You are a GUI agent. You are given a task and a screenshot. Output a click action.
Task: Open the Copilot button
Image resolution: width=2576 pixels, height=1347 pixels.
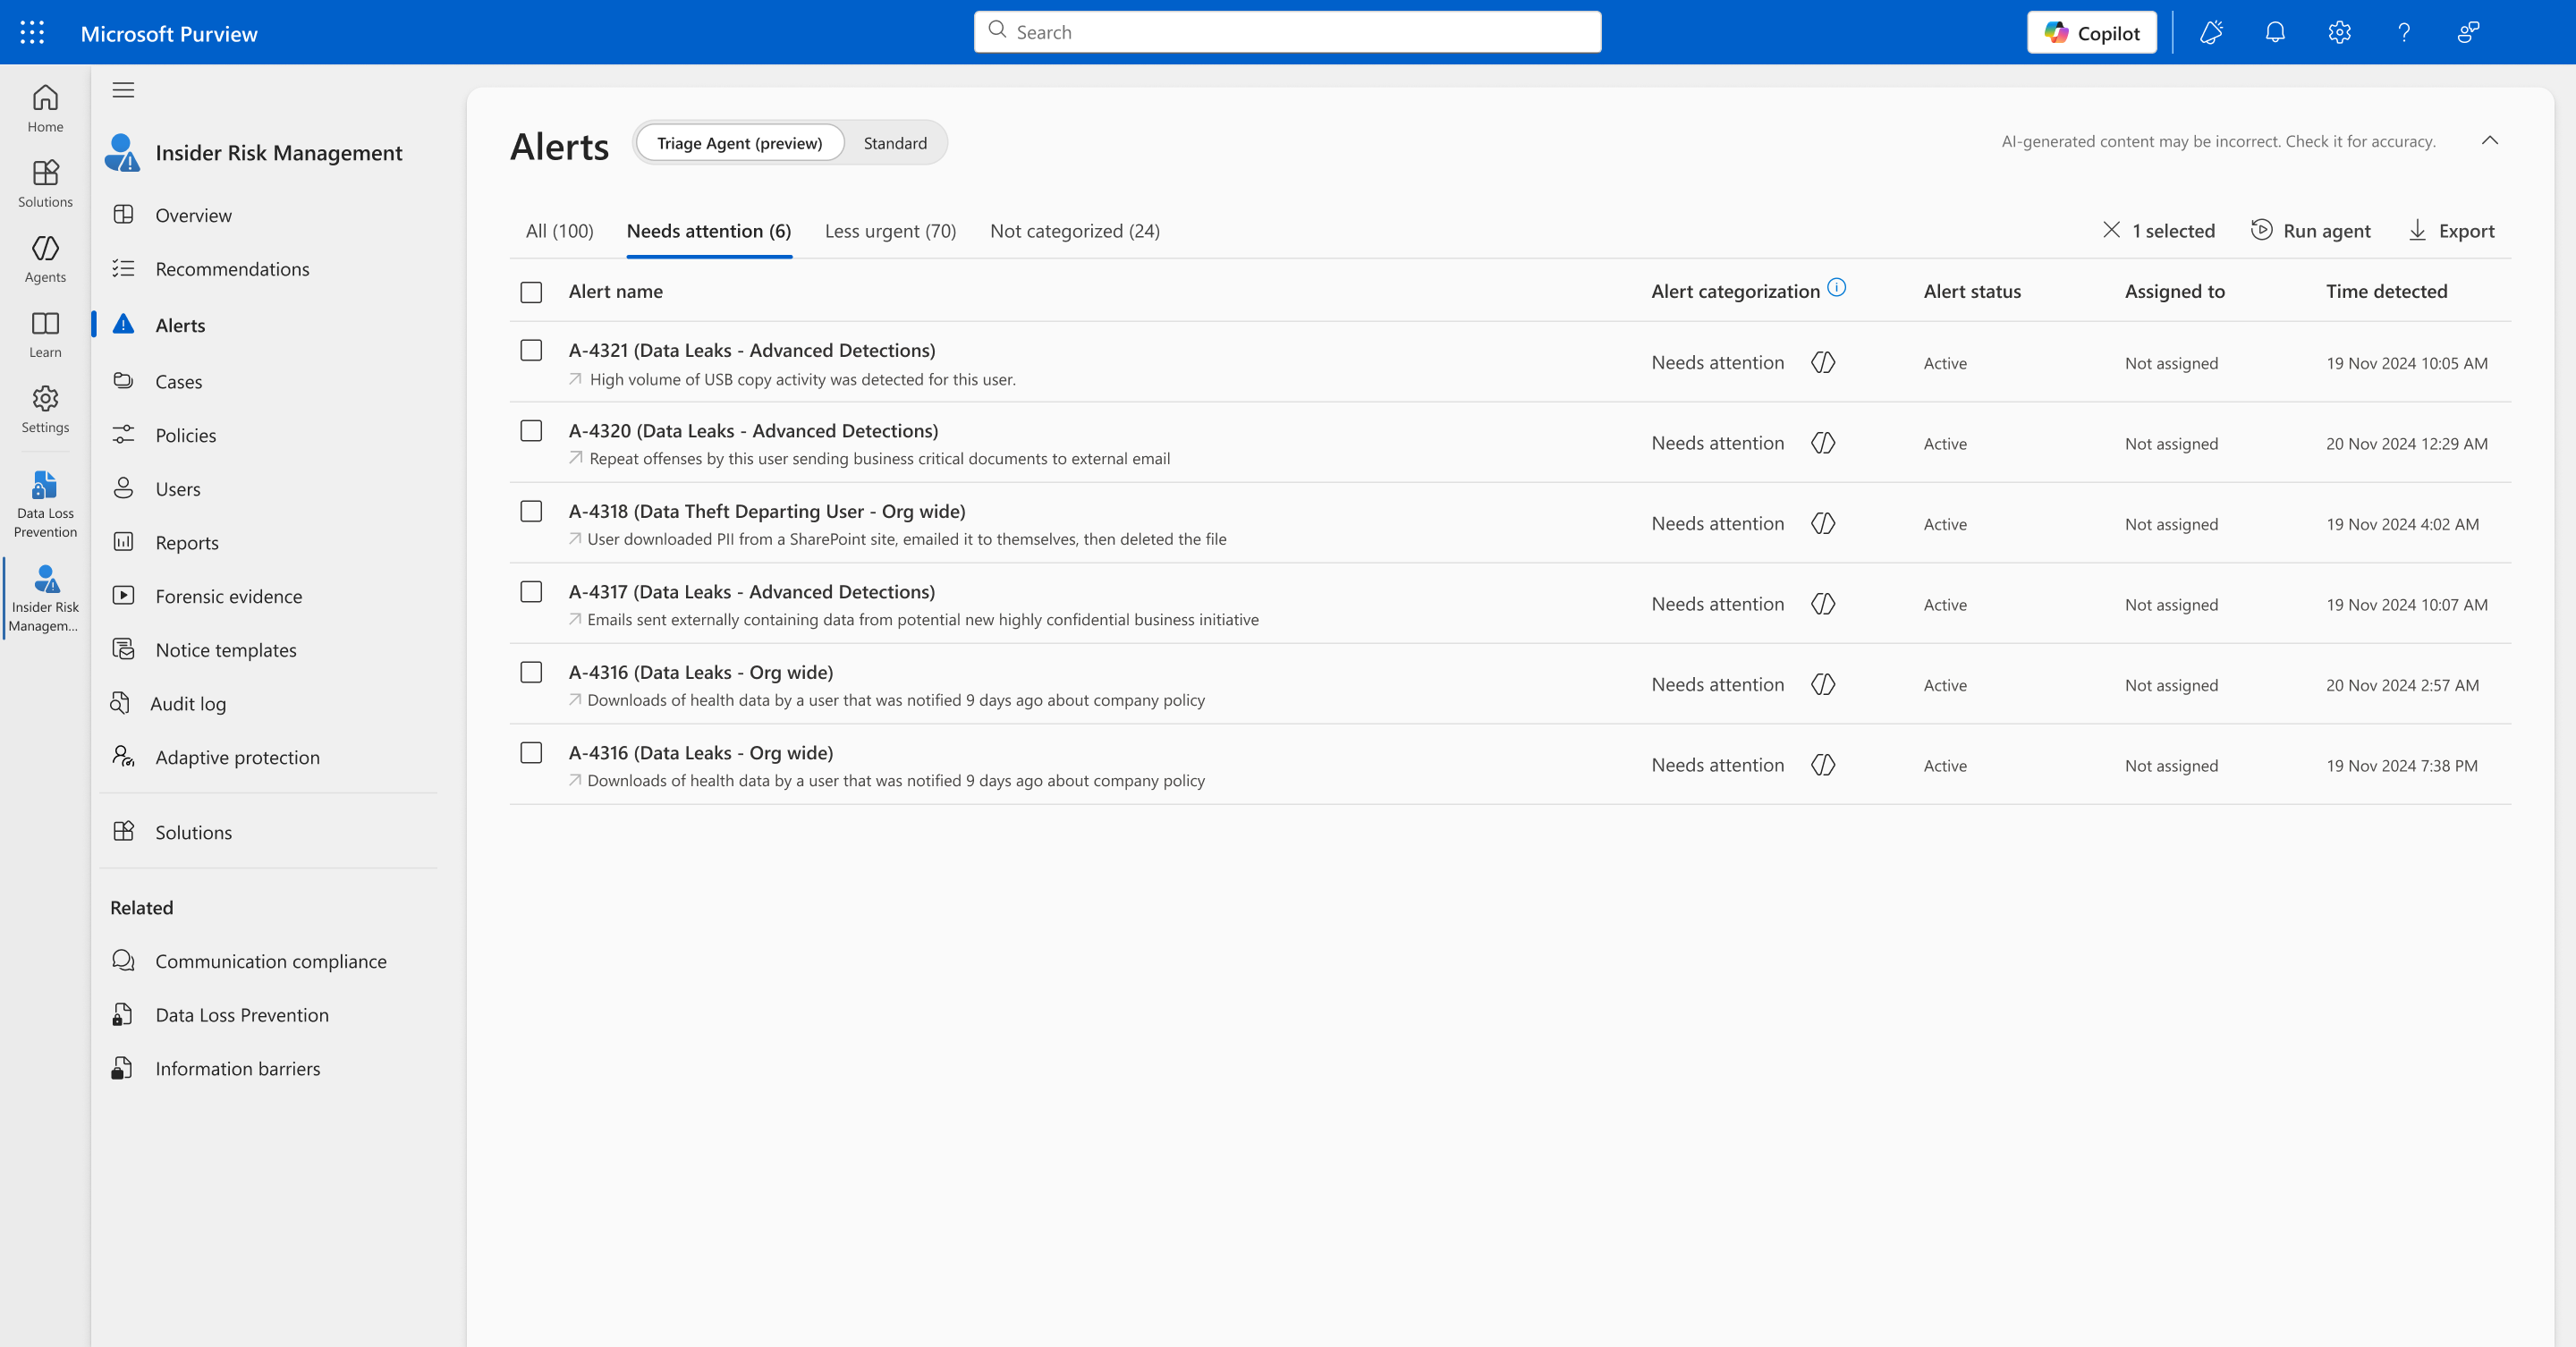click(2091, 32)
